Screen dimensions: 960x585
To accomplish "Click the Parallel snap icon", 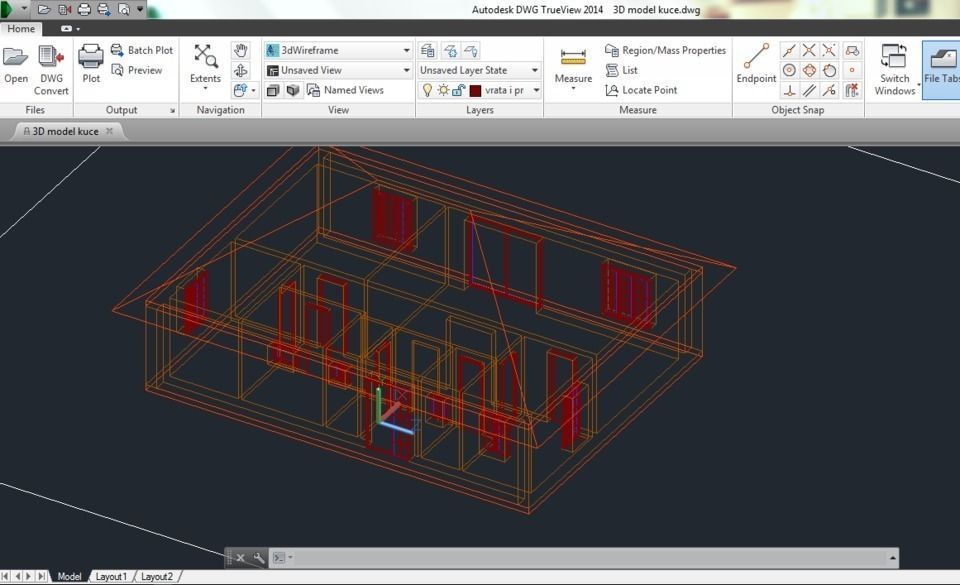I will [x=809, y=91].
